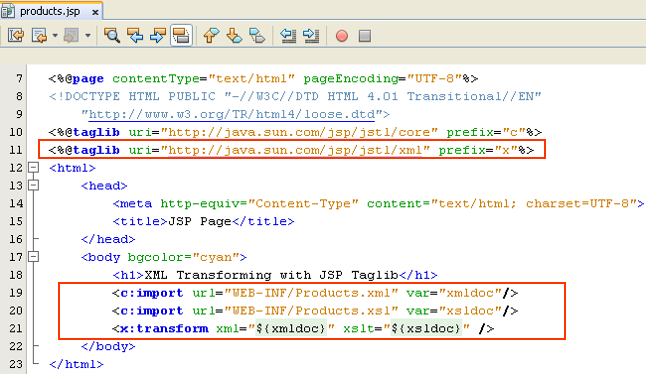Click the x:transform tag name

point(164,328)
